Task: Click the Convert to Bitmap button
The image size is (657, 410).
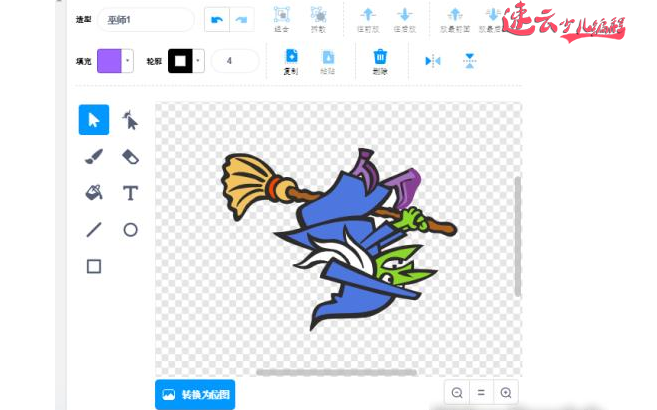Action: click(195, 394)
